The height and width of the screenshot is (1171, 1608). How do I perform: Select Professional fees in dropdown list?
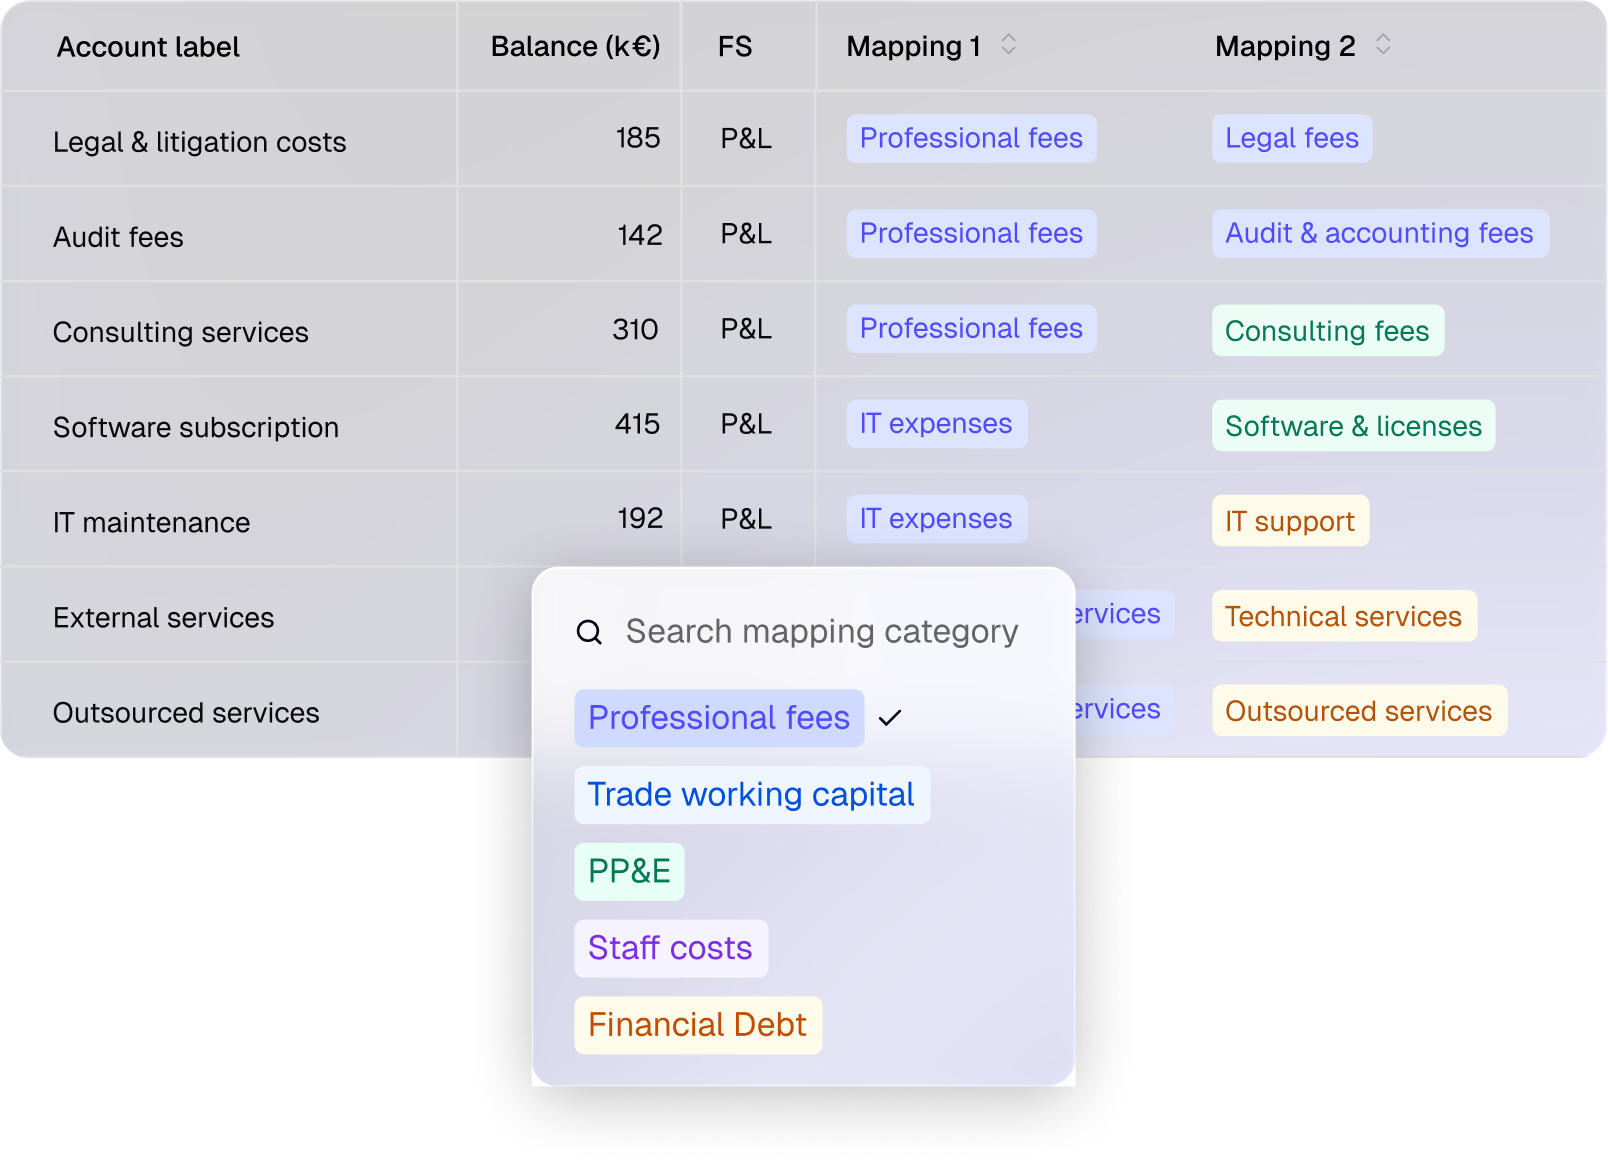pos(719,718)
